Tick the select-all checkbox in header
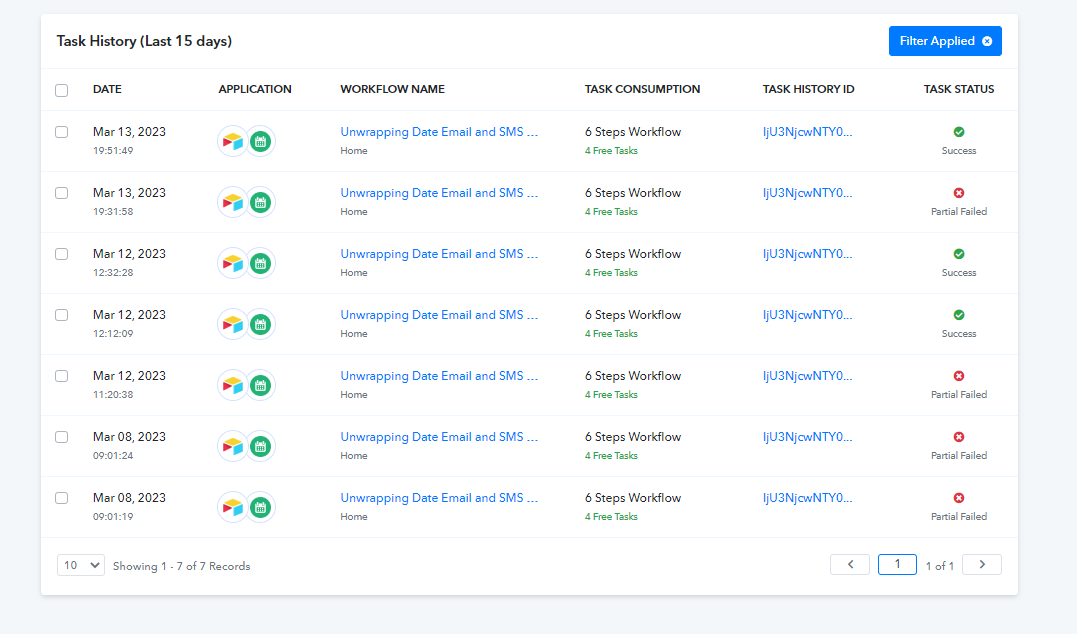This screenshot has width=1077, height=634. [x=62, y=90]
